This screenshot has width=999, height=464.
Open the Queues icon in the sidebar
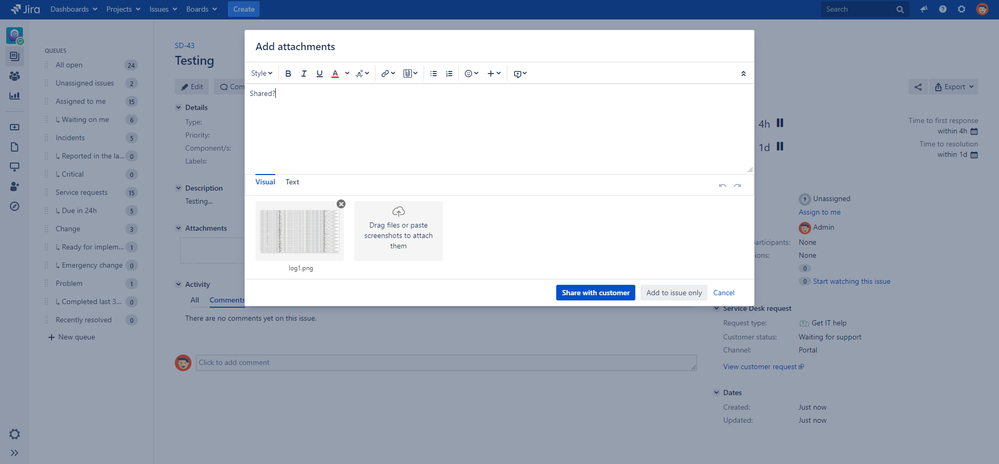(14, 57)
